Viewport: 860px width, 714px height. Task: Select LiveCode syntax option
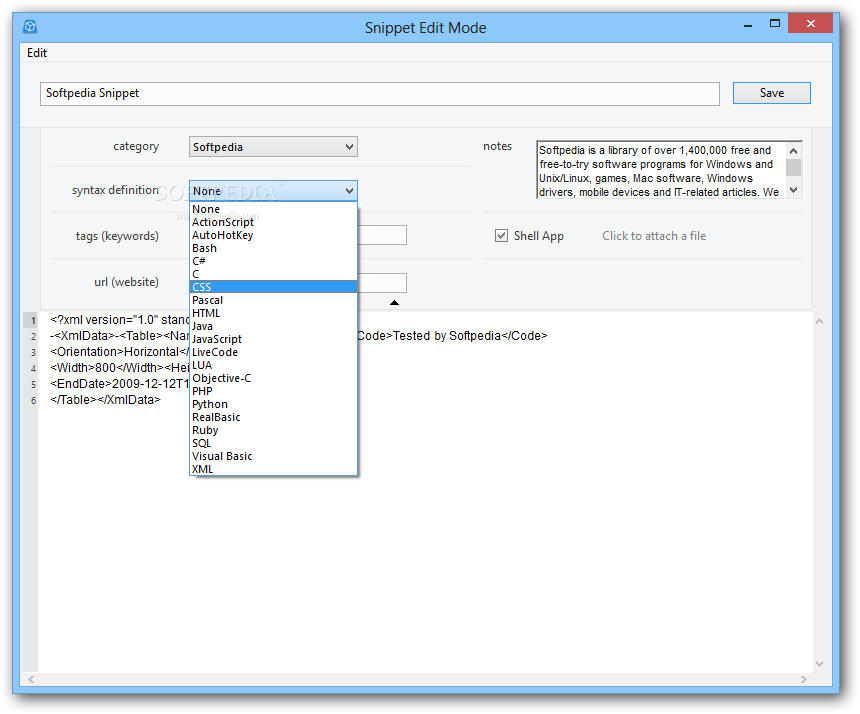pos(273,352)
